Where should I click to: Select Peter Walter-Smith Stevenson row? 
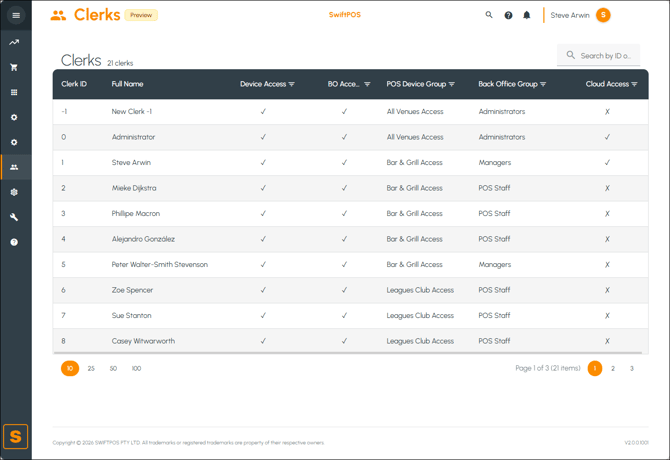(350, 264)
